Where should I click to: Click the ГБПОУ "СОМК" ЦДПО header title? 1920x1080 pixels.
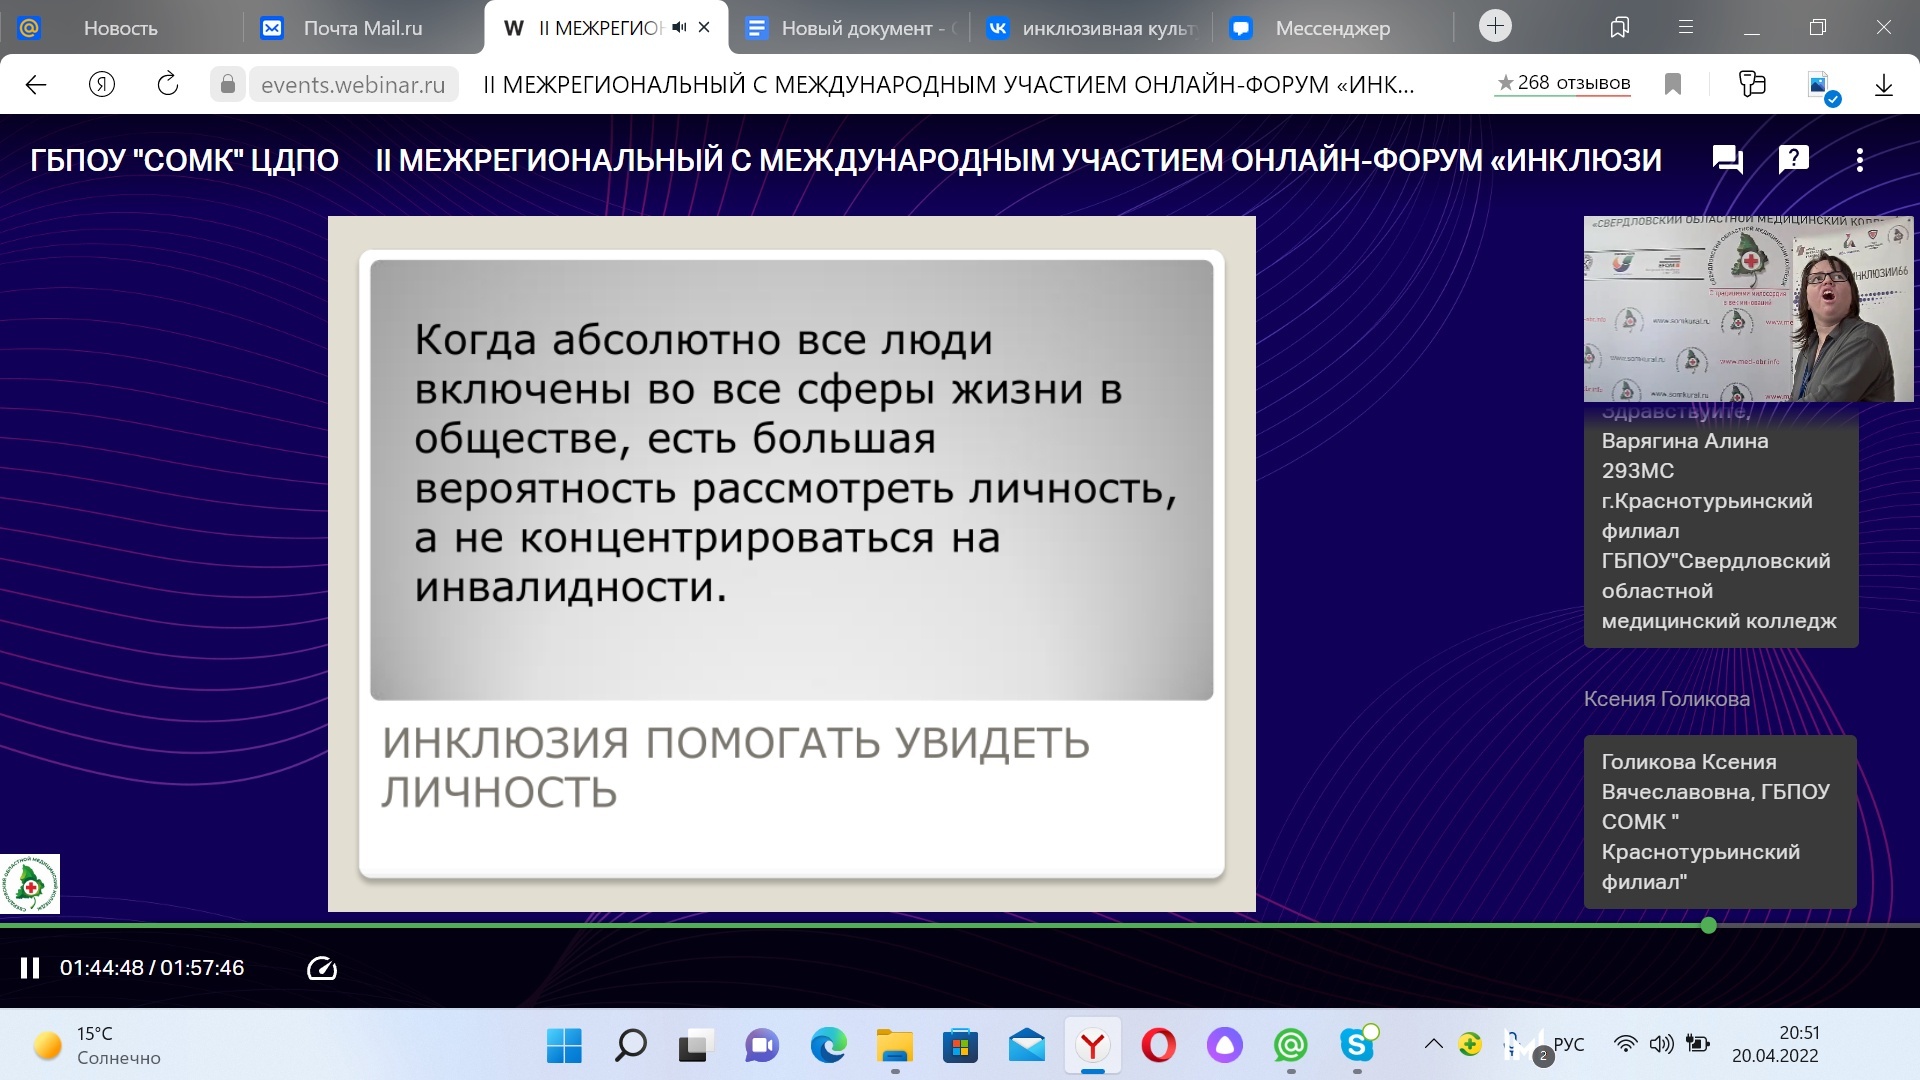(x=184, y=160)
